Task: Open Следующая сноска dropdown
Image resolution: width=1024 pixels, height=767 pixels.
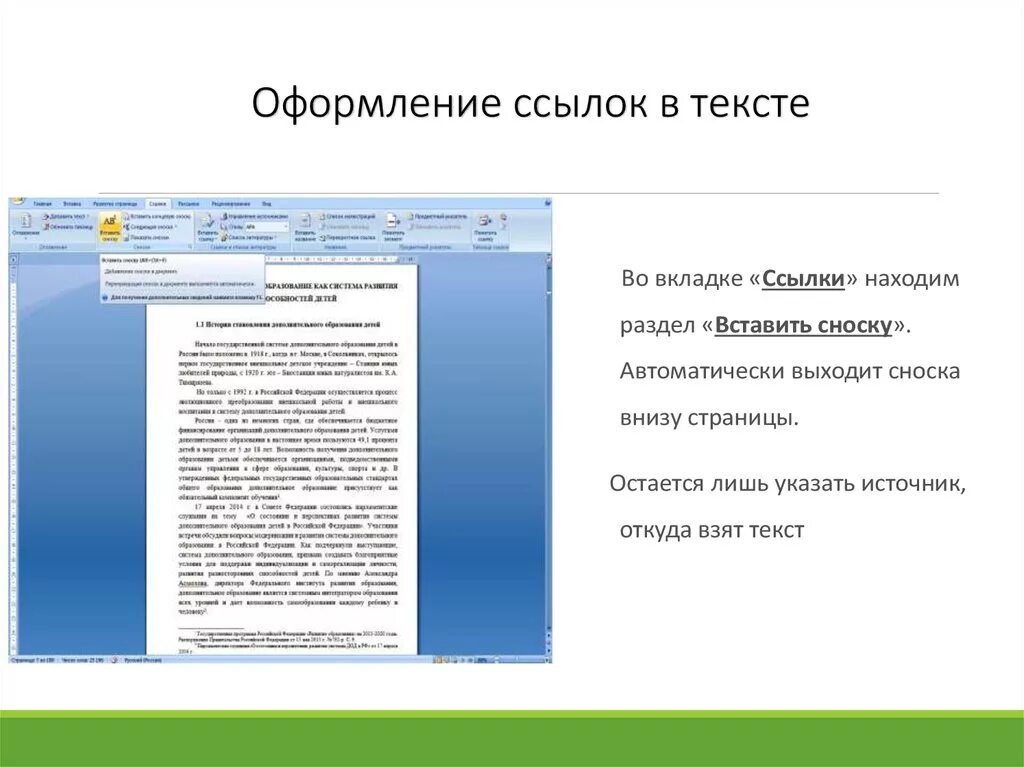Action: pyautogui.click(x=150, y=227)
